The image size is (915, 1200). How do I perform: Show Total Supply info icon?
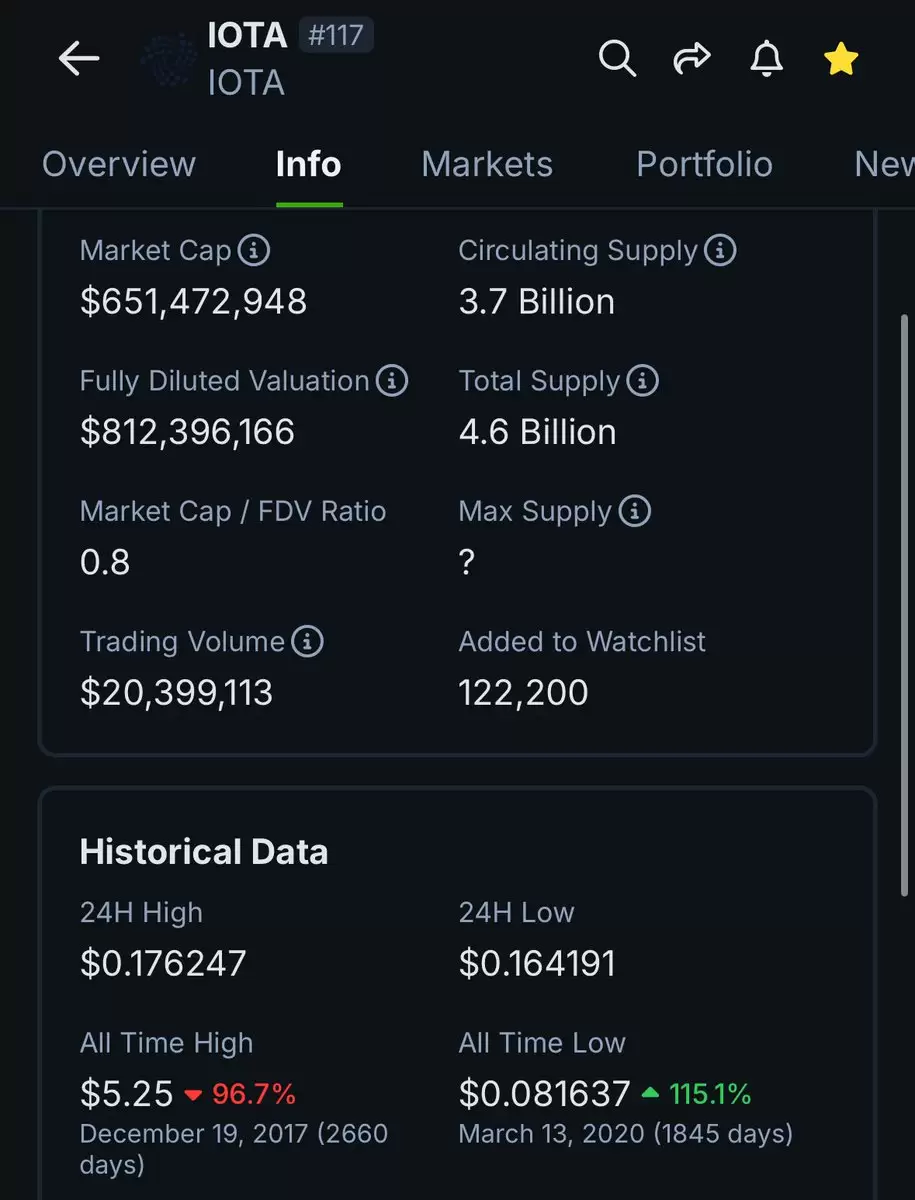coord(643,381)
